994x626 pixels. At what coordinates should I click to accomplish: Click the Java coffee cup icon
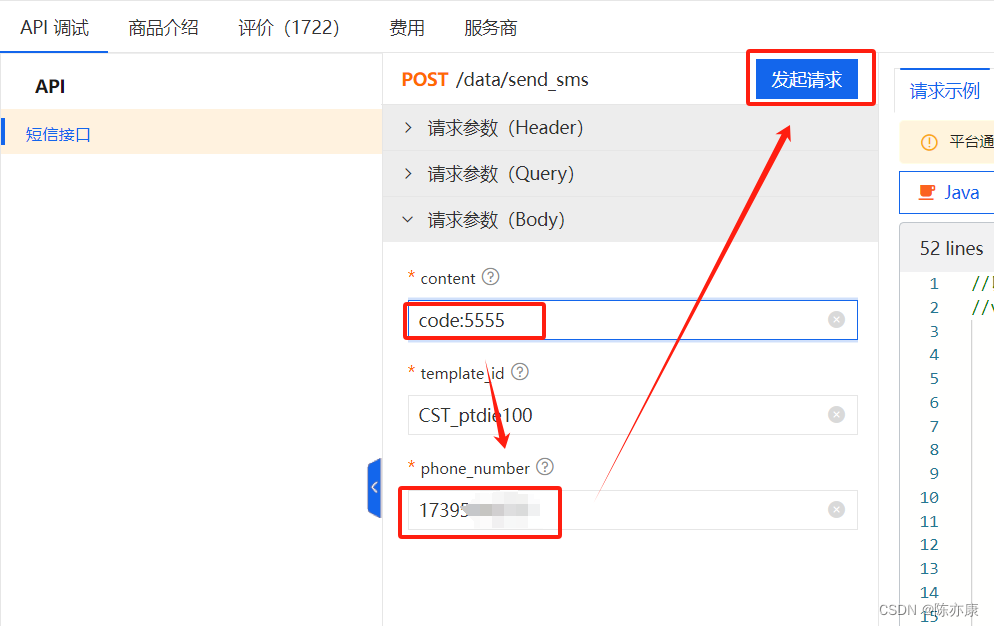[927, 192]
